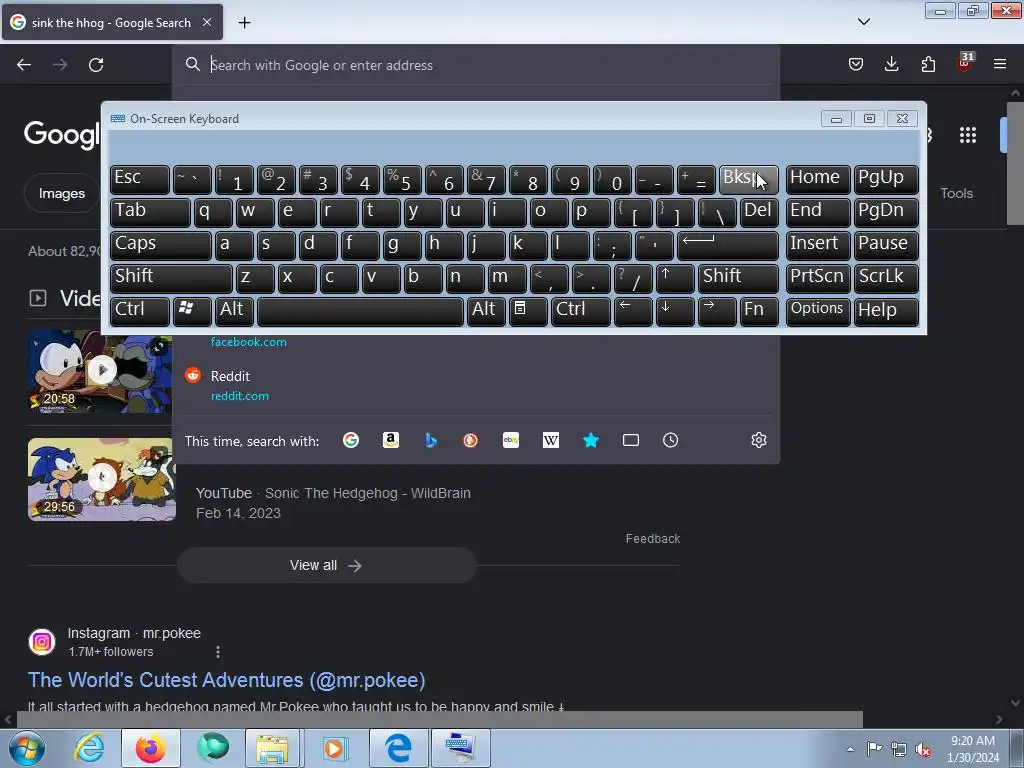Click the Firefox back arrow
Image resolution: width=1024 pixels, height=768 pixels.
pos(24,65)
